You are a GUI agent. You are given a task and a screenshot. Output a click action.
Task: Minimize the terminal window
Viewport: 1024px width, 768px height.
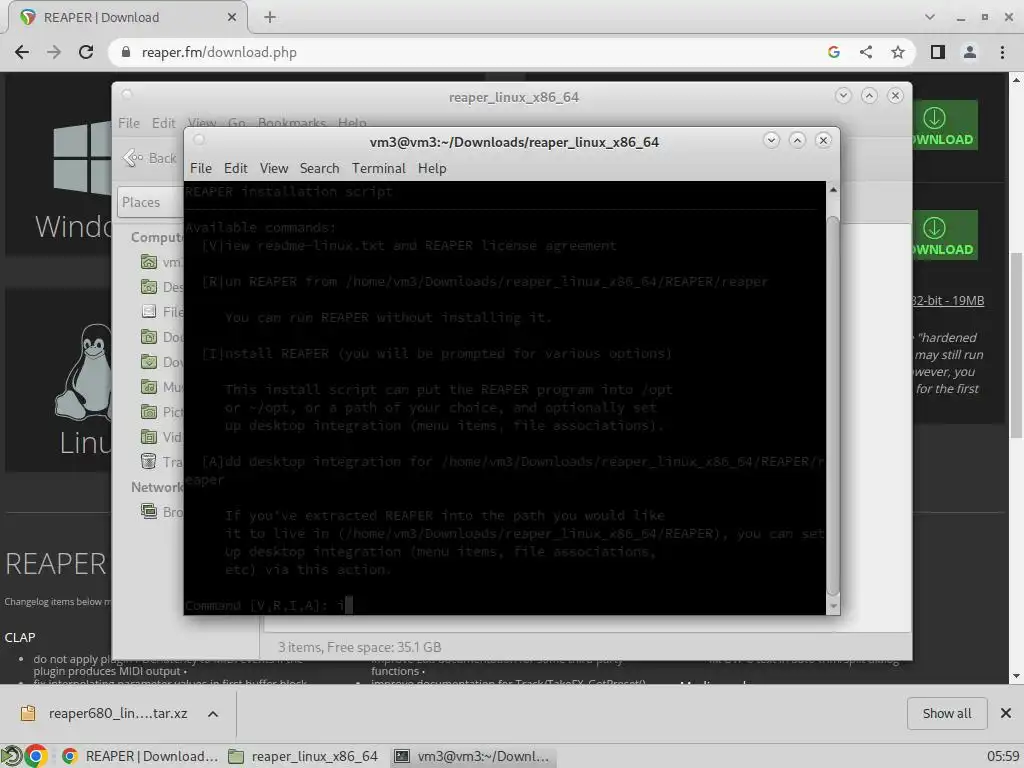click(x=771, y=140)
